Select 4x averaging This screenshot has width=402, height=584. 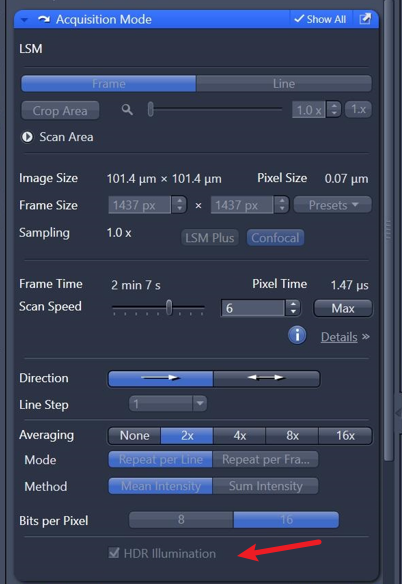click(x=240, y=435)
